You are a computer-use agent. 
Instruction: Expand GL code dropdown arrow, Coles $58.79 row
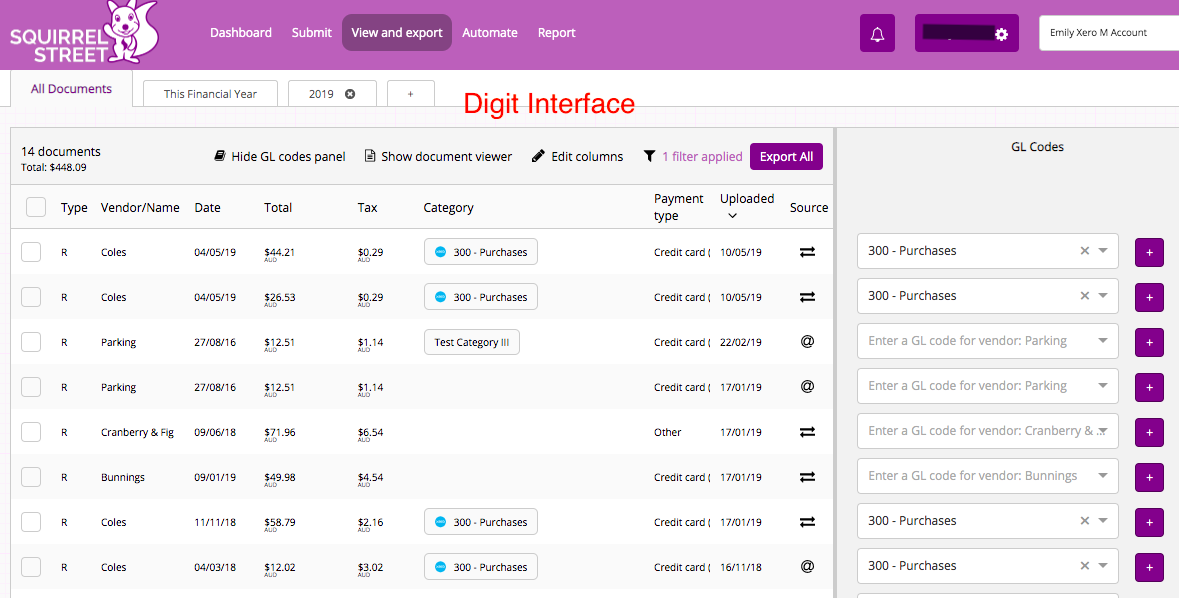coord(1103,521)
